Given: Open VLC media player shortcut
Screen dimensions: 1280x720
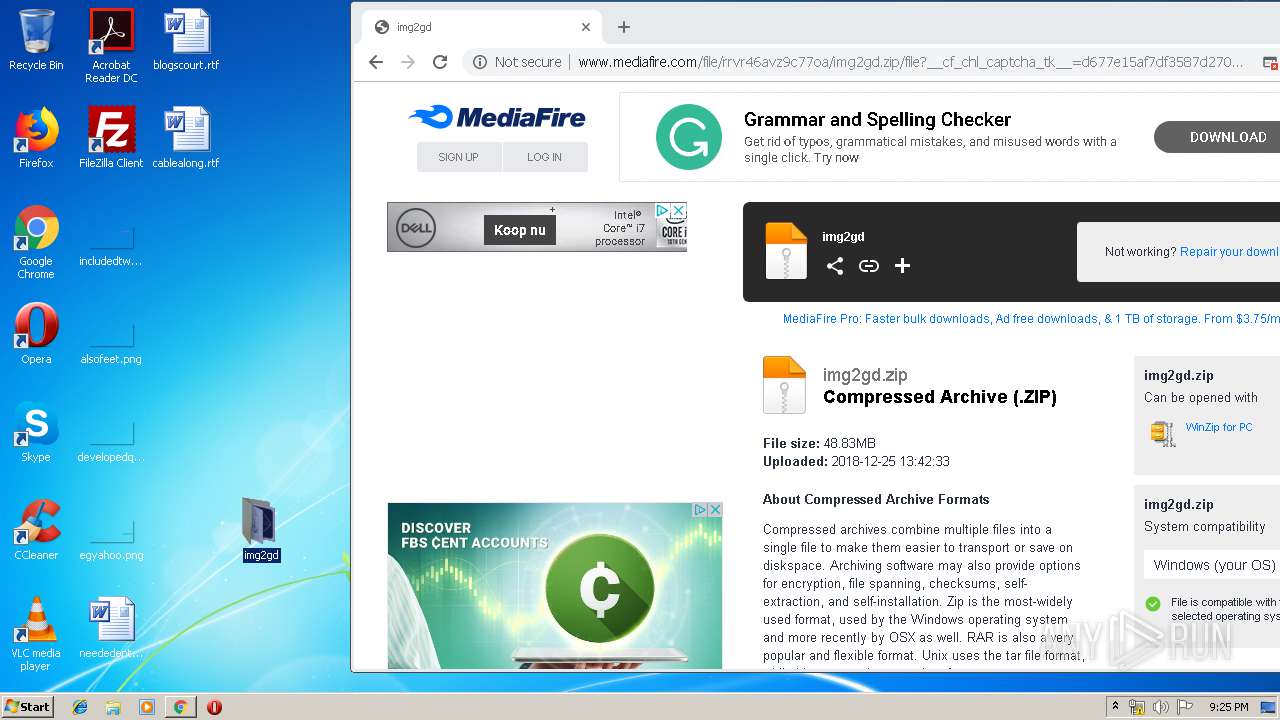Looking at the screenshot, I should click(36, 634).
